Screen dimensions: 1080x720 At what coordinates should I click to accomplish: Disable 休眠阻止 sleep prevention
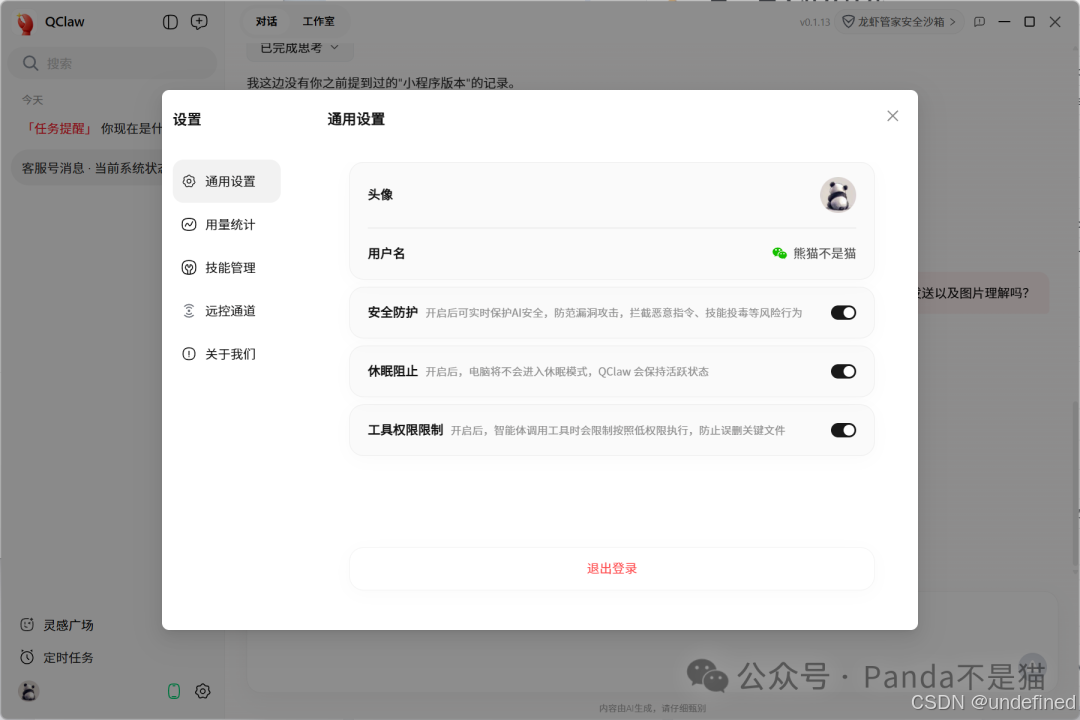pos(843,371)
